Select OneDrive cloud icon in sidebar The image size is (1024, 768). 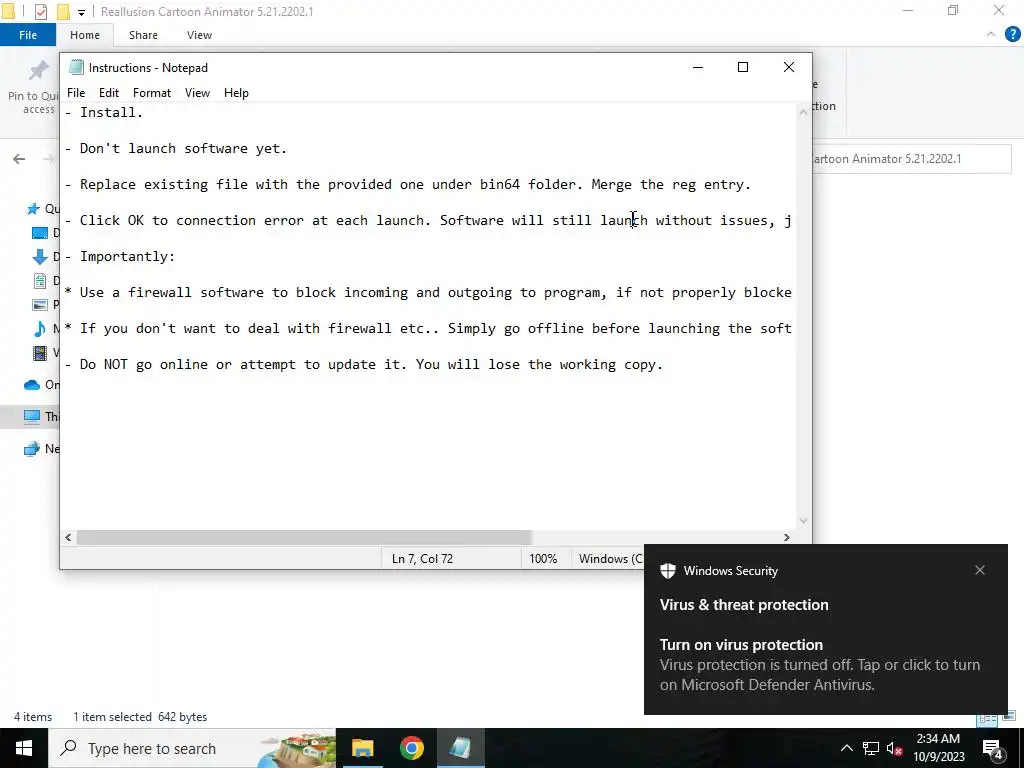click(x=32, y=385)
